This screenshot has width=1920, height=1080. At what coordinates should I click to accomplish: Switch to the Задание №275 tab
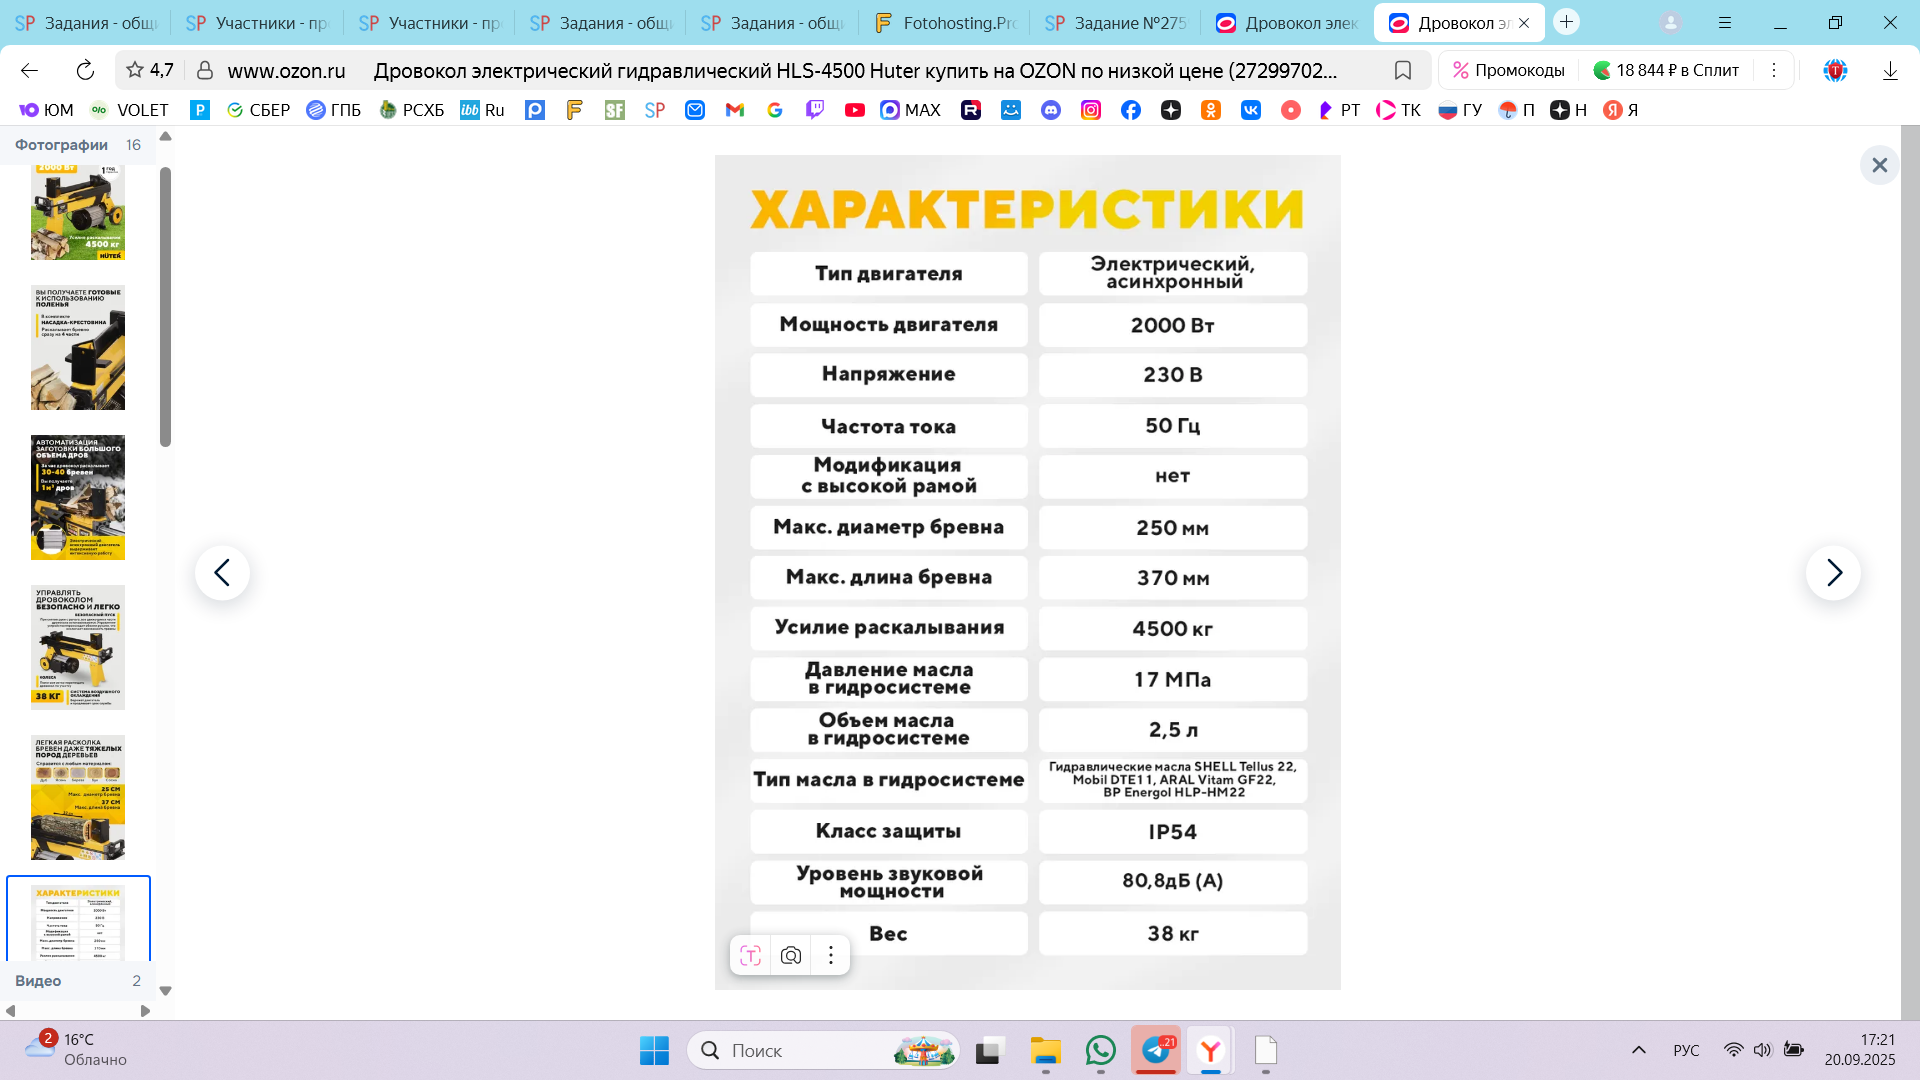[1115, 22]
